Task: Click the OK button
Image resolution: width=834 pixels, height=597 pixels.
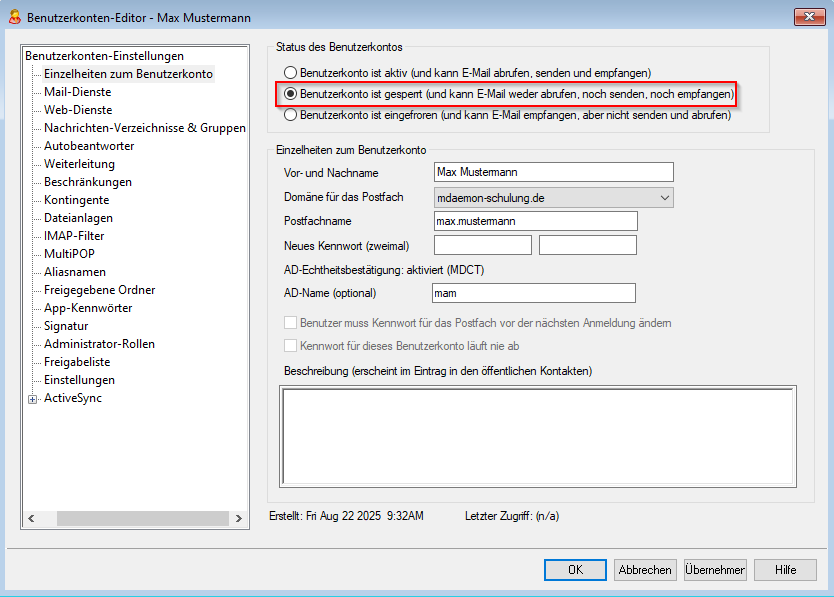Action: (x=575, y=570)
